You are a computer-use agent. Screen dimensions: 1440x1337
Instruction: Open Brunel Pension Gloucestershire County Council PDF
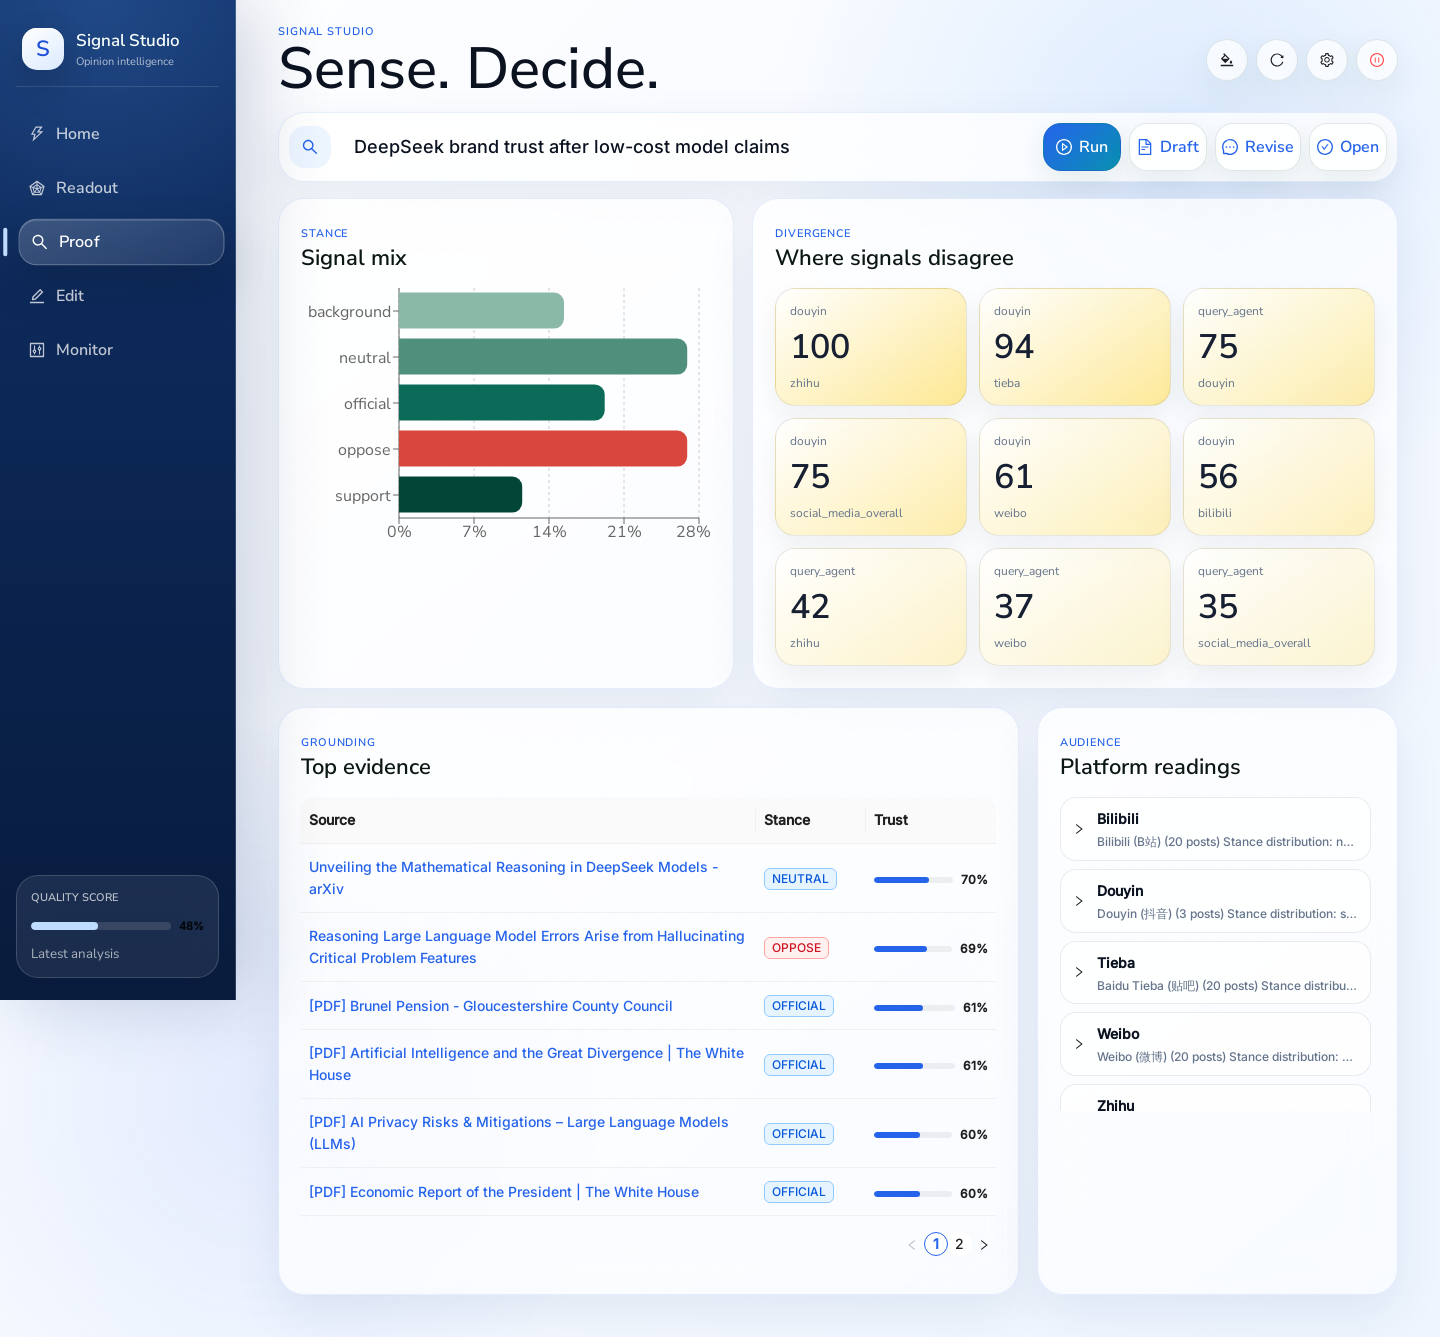click(491, 1006)
